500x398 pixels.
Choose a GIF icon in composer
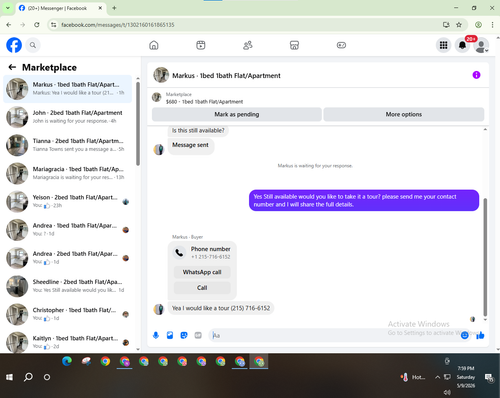pos(198,335)
